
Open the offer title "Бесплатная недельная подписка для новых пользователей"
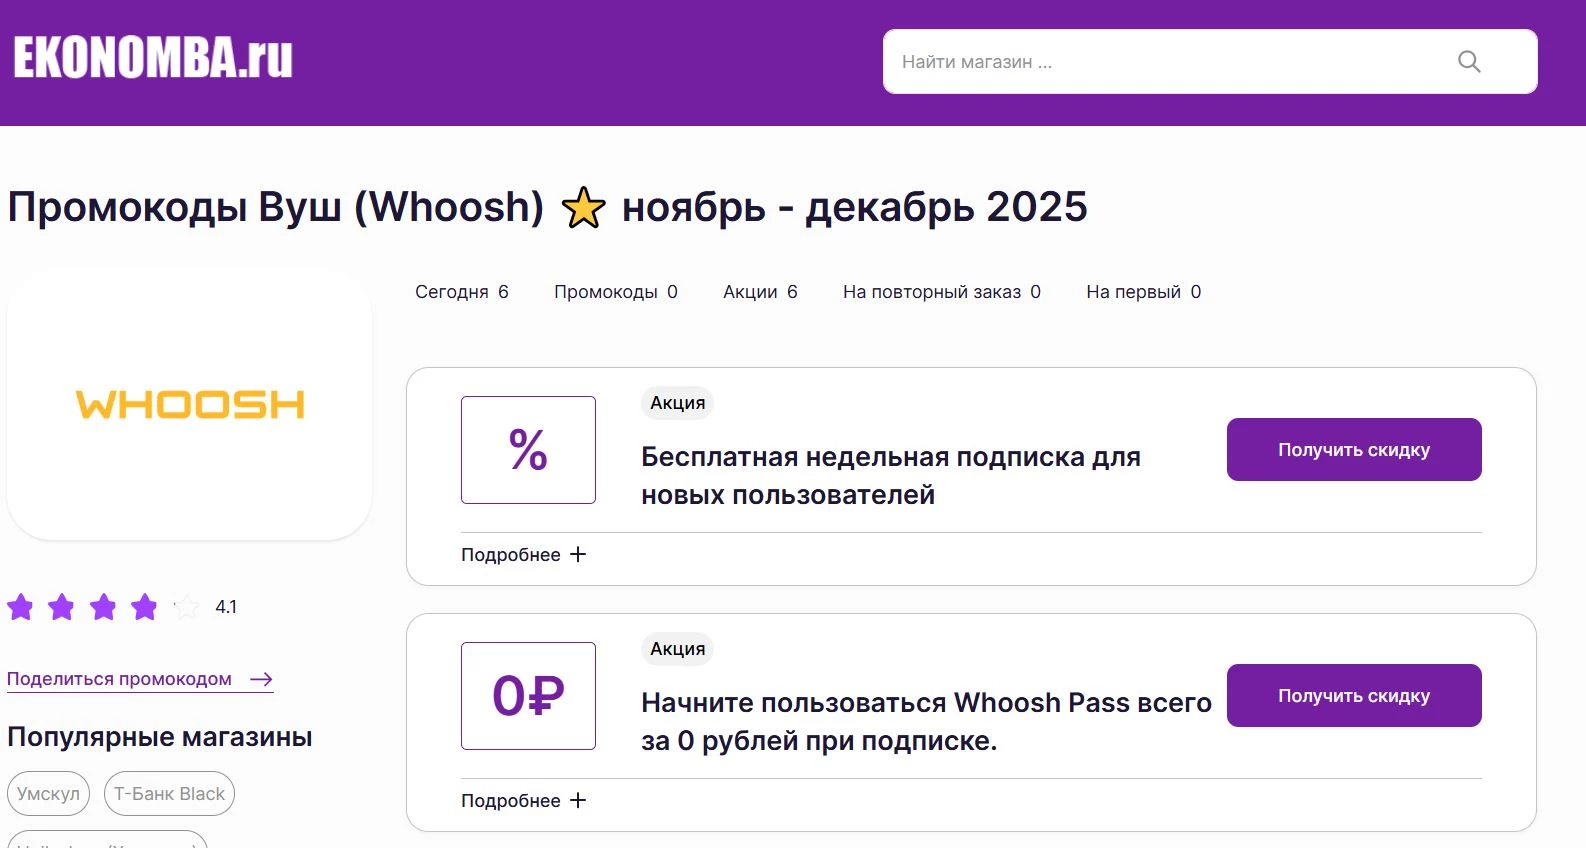coord(891,476)
